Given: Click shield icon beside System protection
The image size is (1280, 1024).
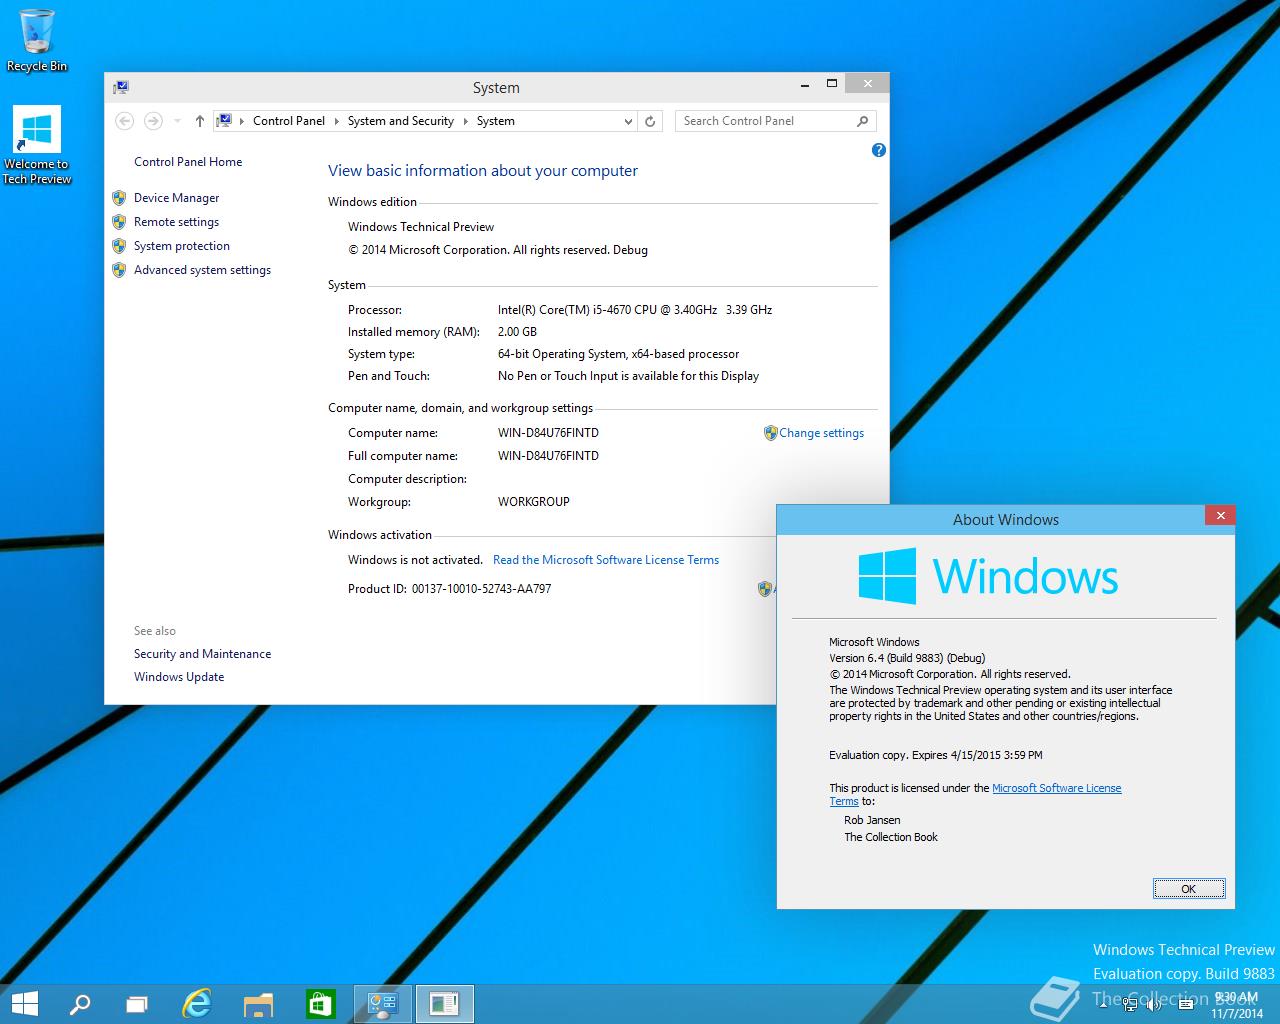Looking at the screenshot, I should (x=119, y=246).
